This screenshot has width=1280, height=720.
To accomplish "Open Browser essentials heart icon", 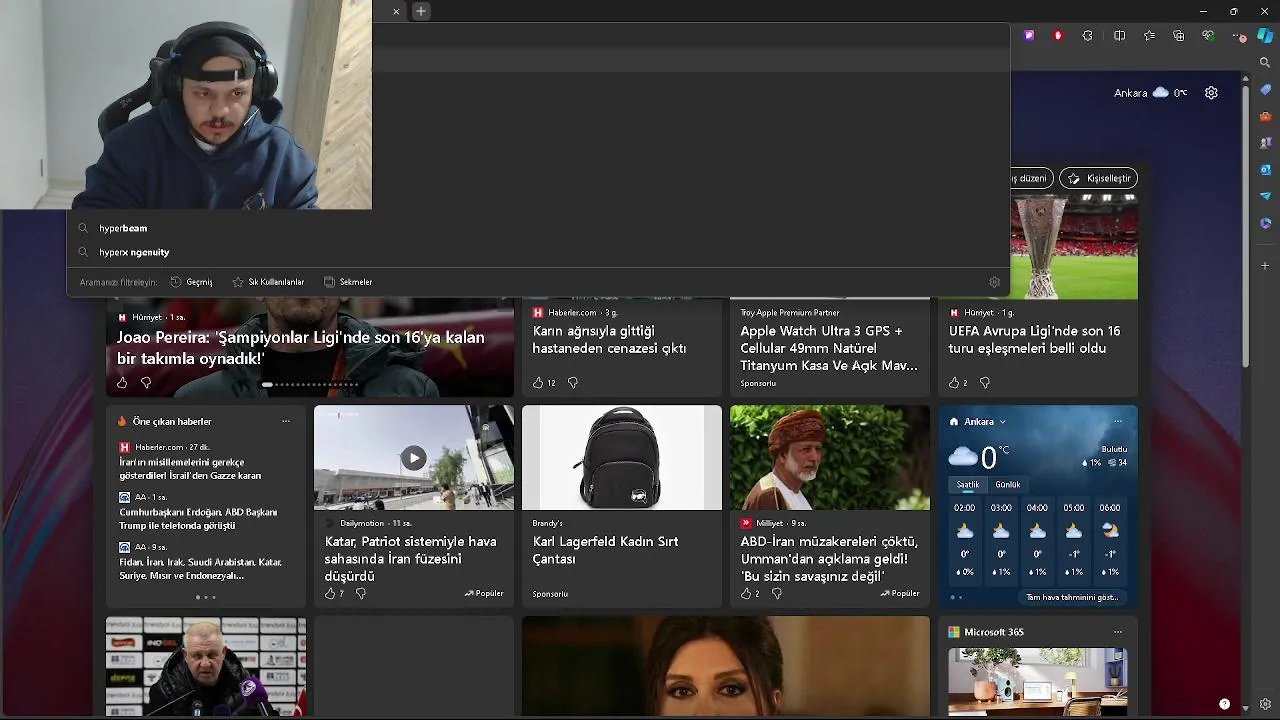I will coord(1208,36).
